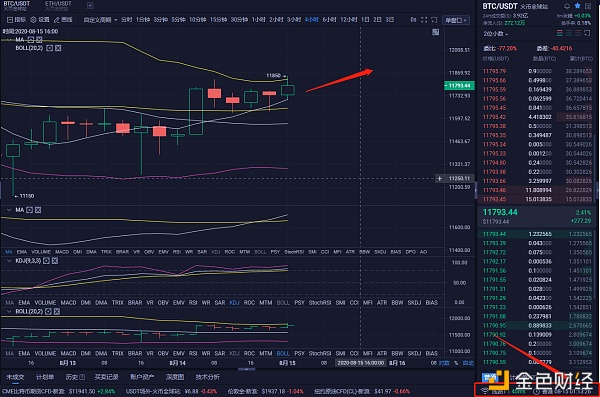Open the 单窗口 window layout dropdown
This screenshot has height=397, width=600.
click(456, 20)
